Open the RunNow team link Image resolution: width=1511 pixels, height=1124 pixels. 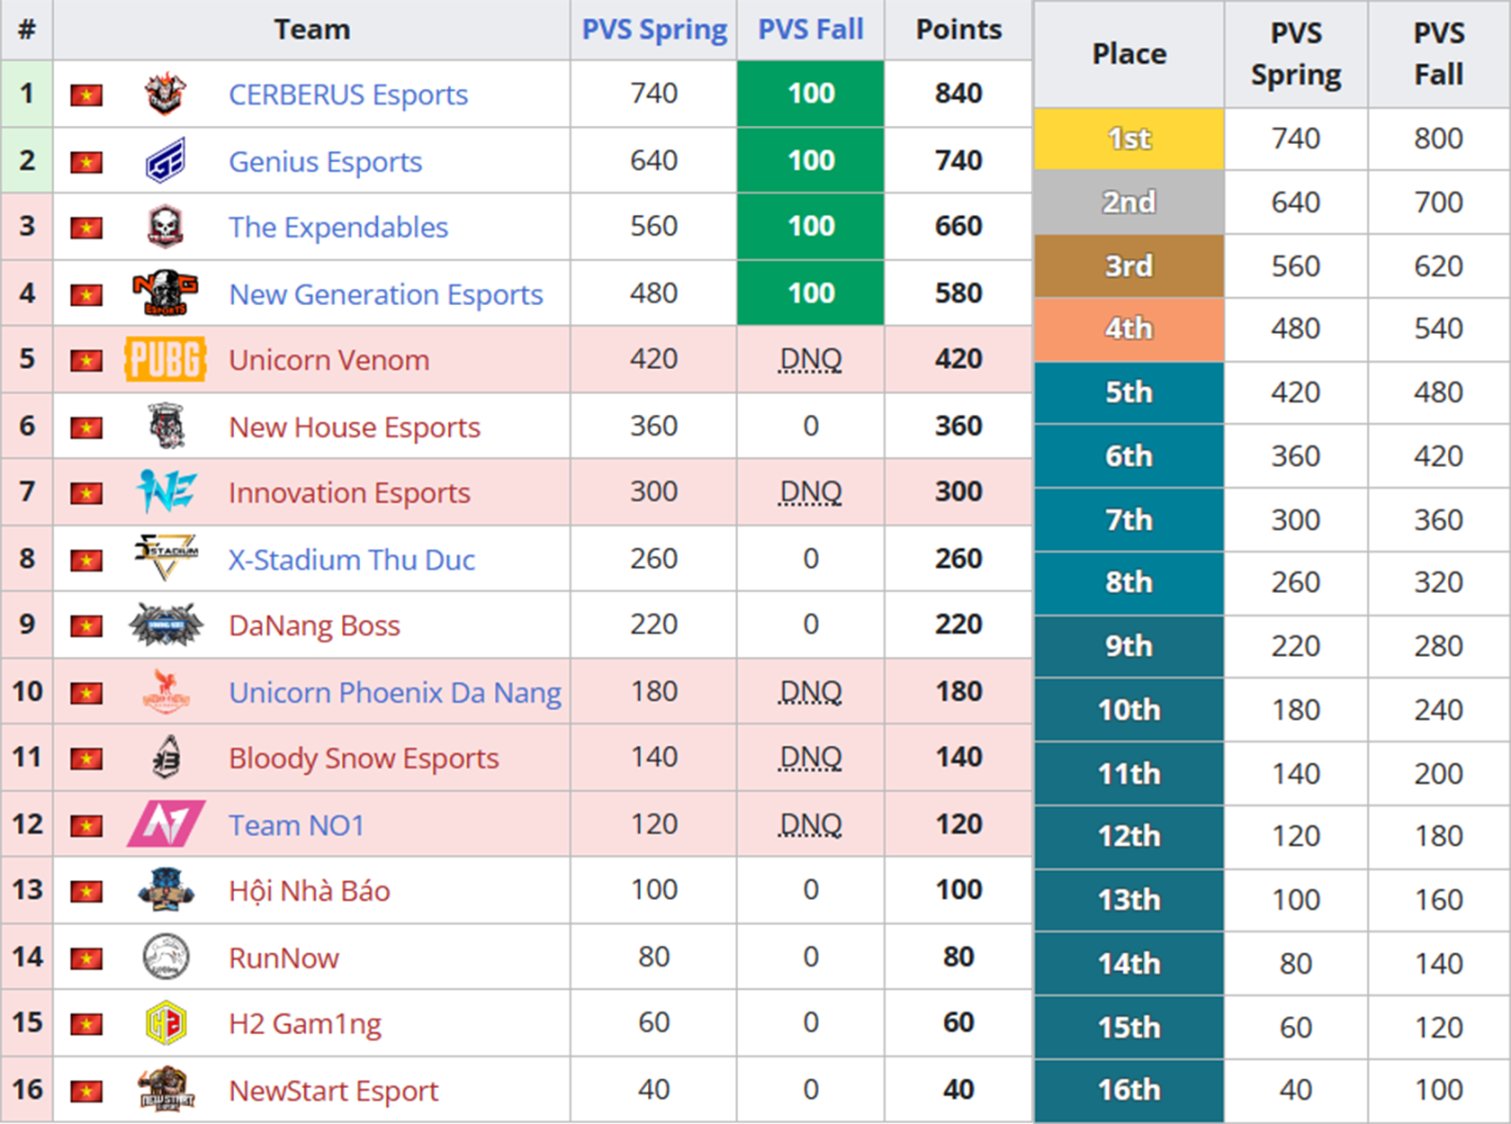click(x=284, y=957)
